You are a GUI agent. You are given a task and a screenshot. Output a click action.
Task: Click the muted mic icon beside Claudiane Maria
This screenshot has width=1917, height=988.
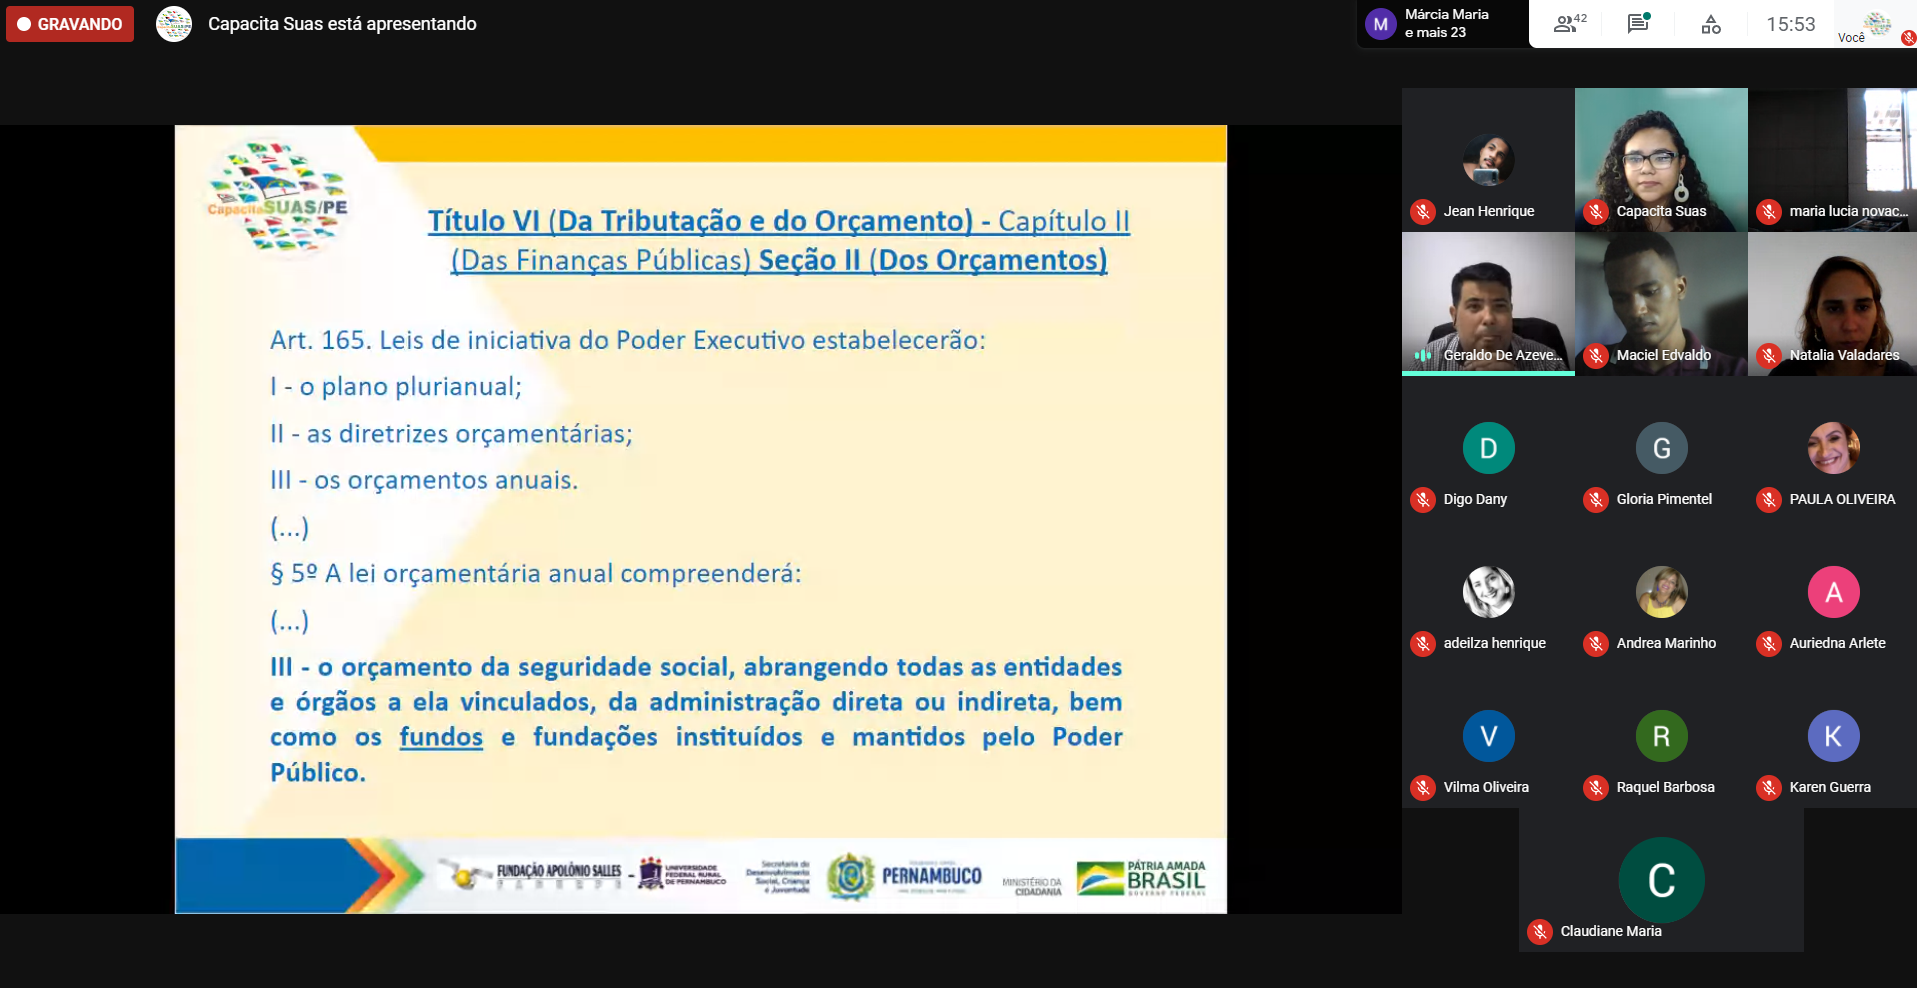click(x=1540, y=932)
